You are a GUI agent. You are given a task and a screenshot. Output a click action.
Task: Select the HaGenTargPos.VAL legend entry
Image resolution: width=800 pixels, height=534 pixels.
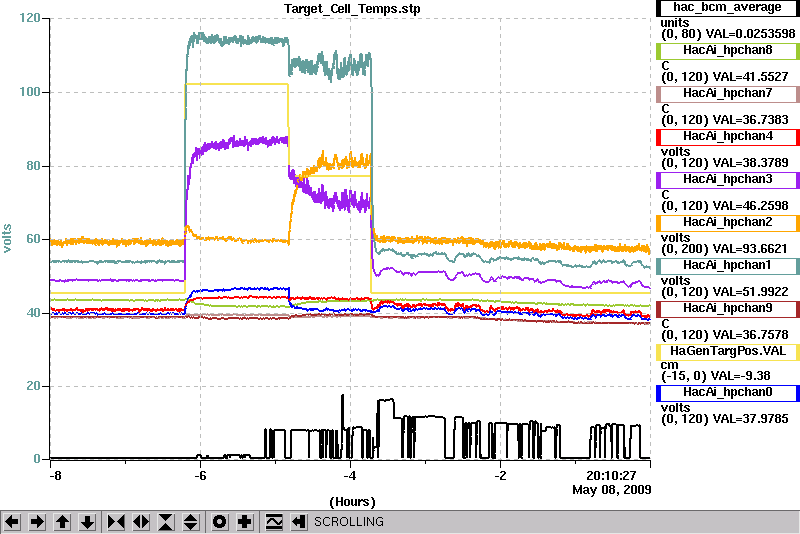click(x=728, y=351)
